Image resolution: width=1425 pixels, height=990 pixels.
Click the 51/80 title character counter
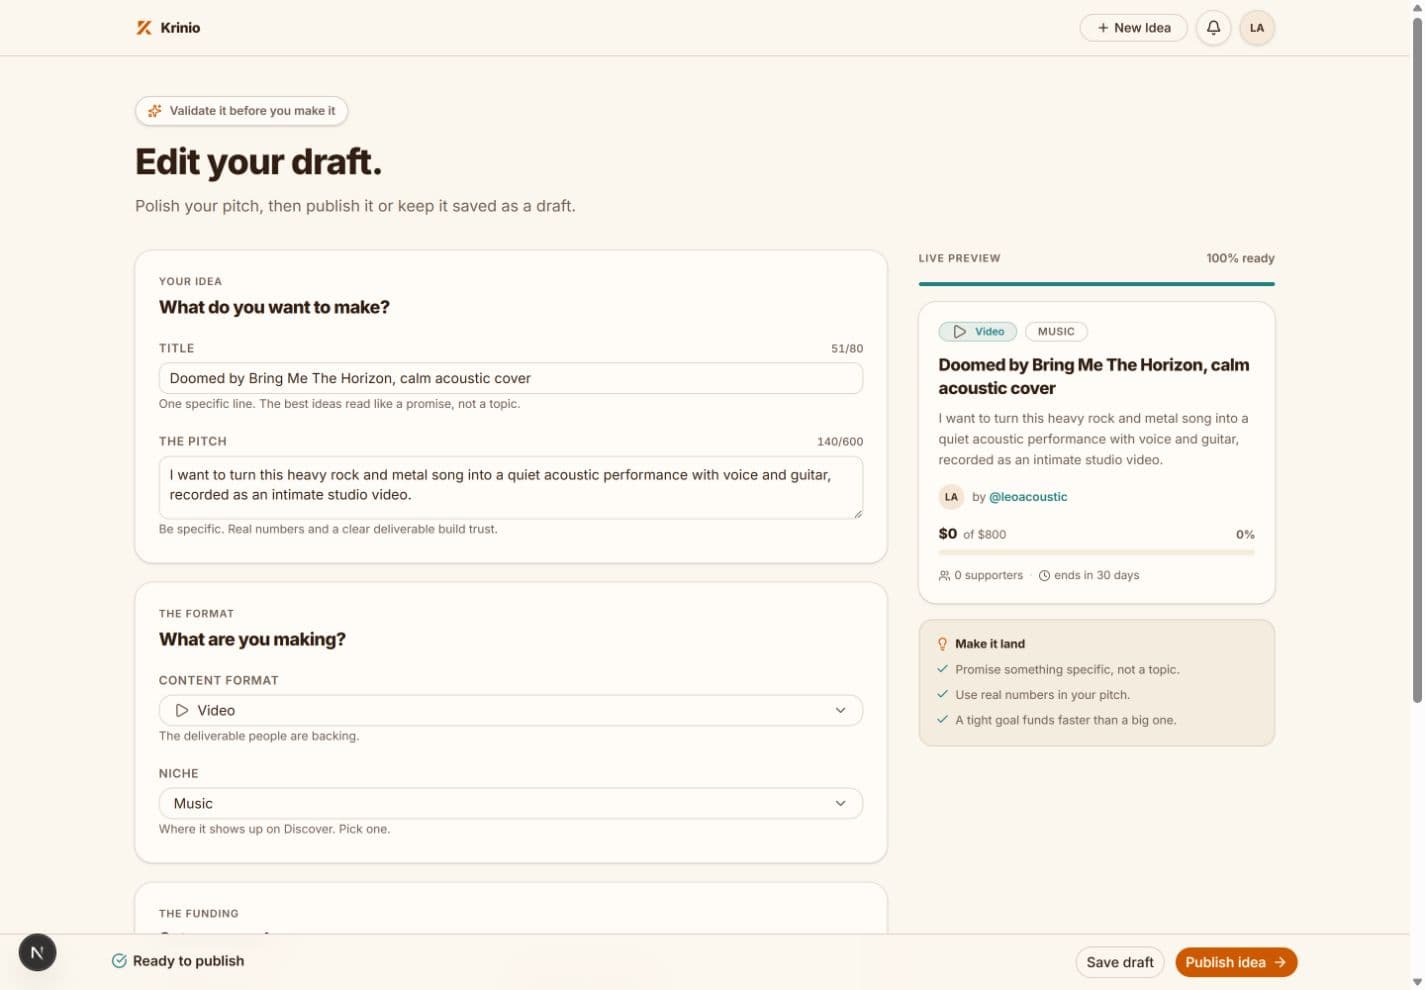(x=847, y=349)
